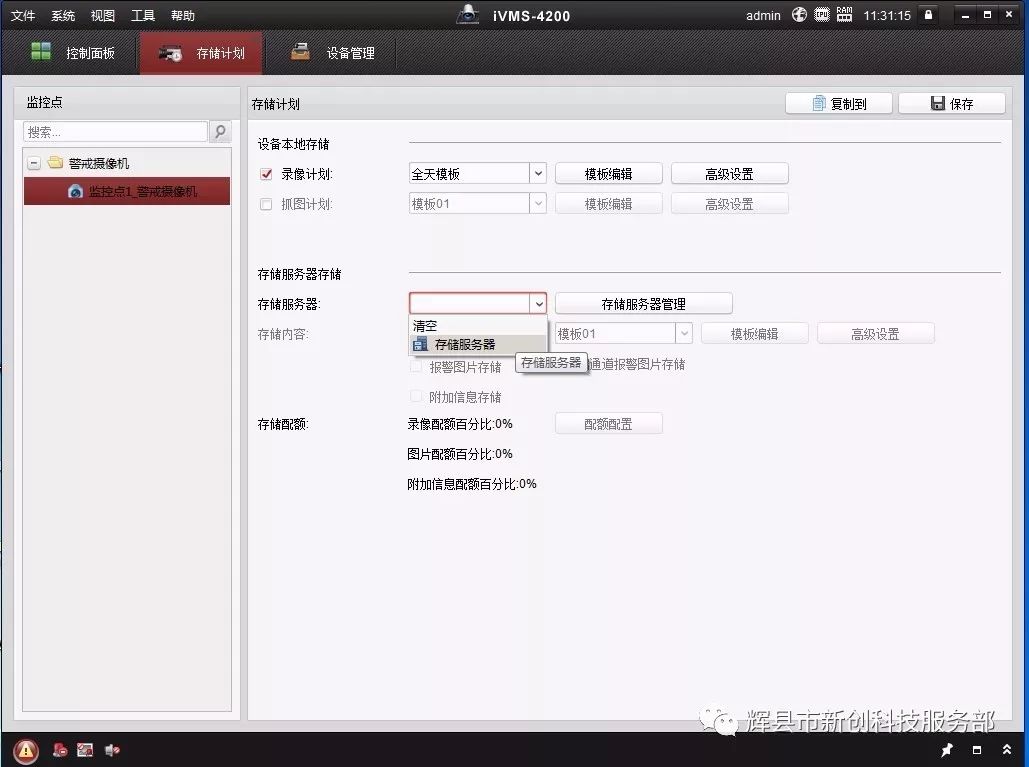This screenshot has height=767, width=1029.
Task: Click the speaker mute icon in status bar
Action: [112, 750]
